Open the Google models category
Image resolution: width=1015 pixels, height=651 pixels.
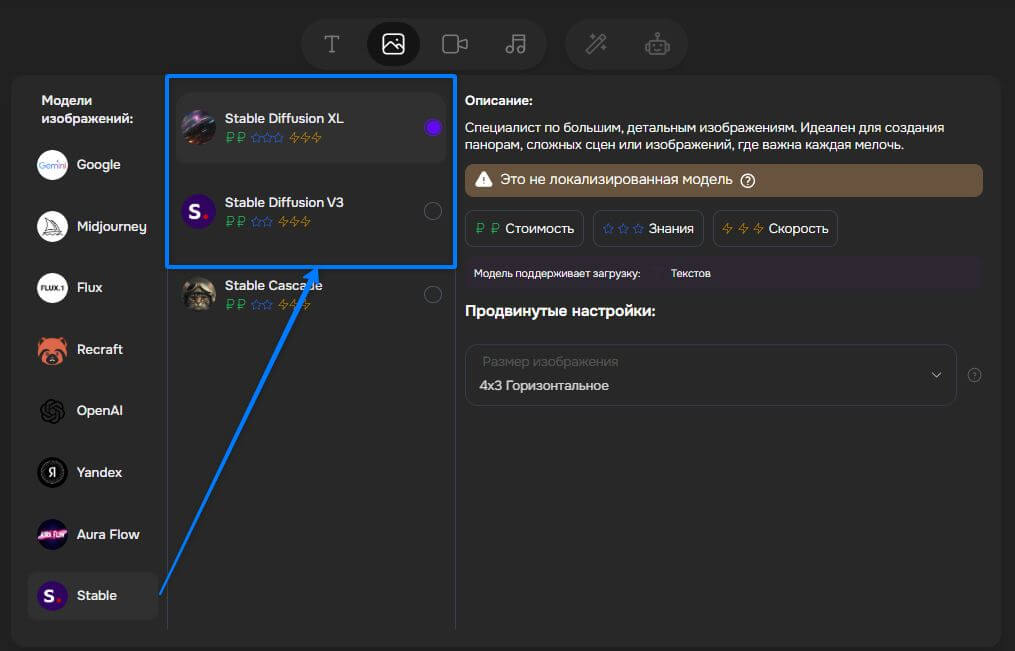(97, 165)
